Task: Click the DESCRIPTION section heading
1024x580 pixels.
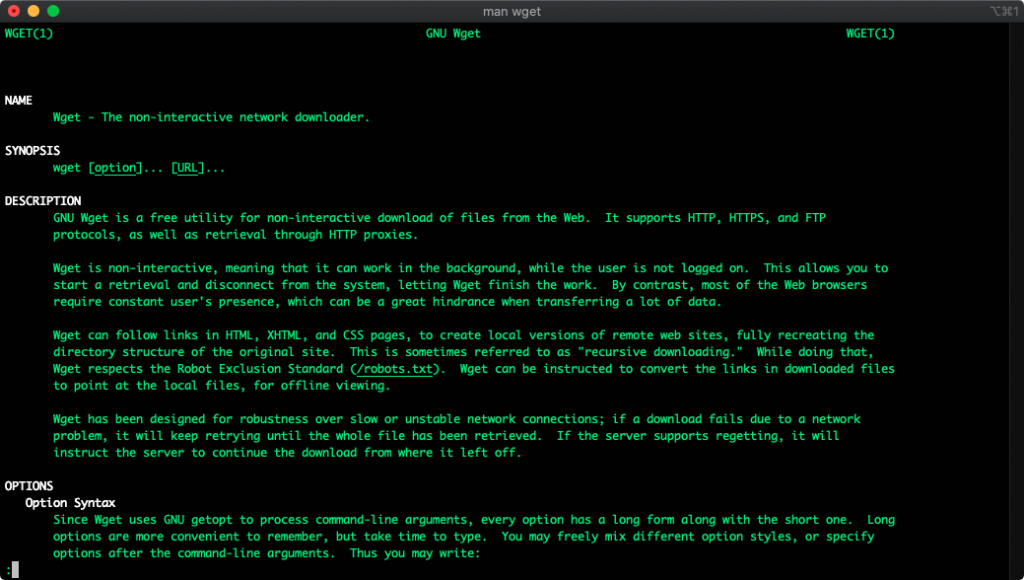Action: pos(43,201)
